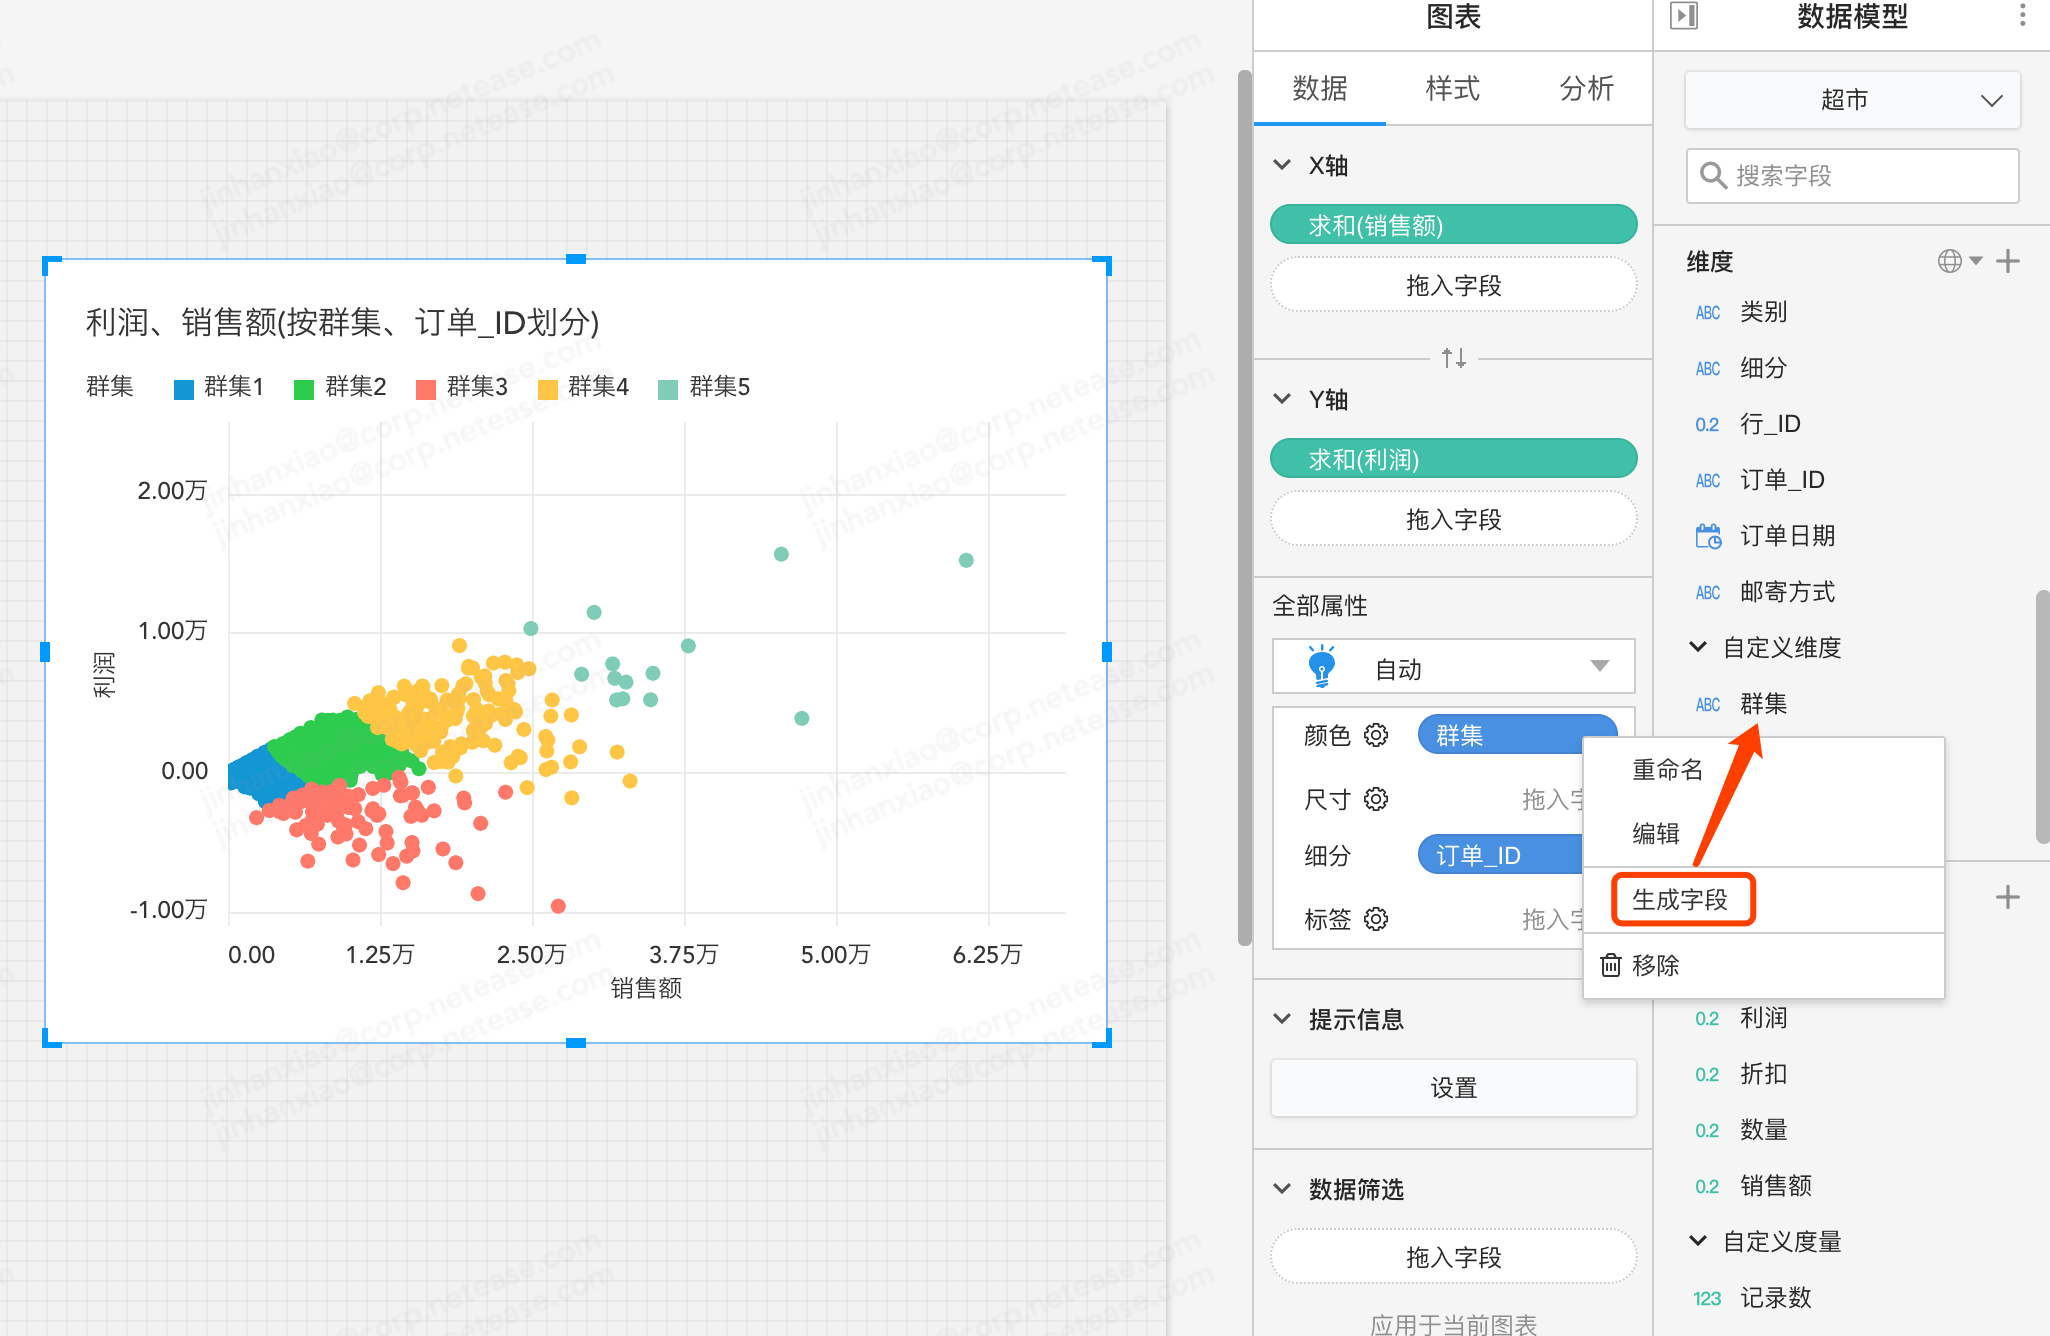Open the three-dot menu in 数据模型 header
The height and width of the screenshot is (1336, 2050).
2022,16
